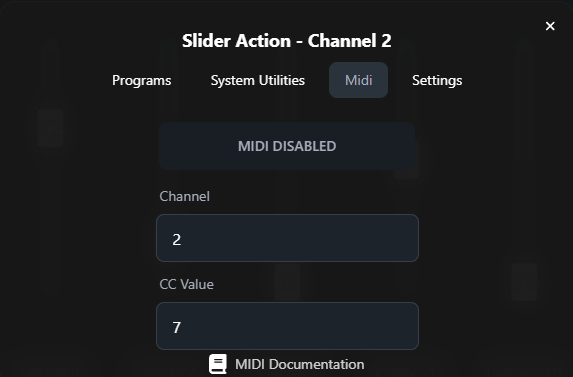The width and height of the screenshot is (573, 377).
Task: Click the dimmed slider handle behind CC Value
Action: tap(287, 281)
